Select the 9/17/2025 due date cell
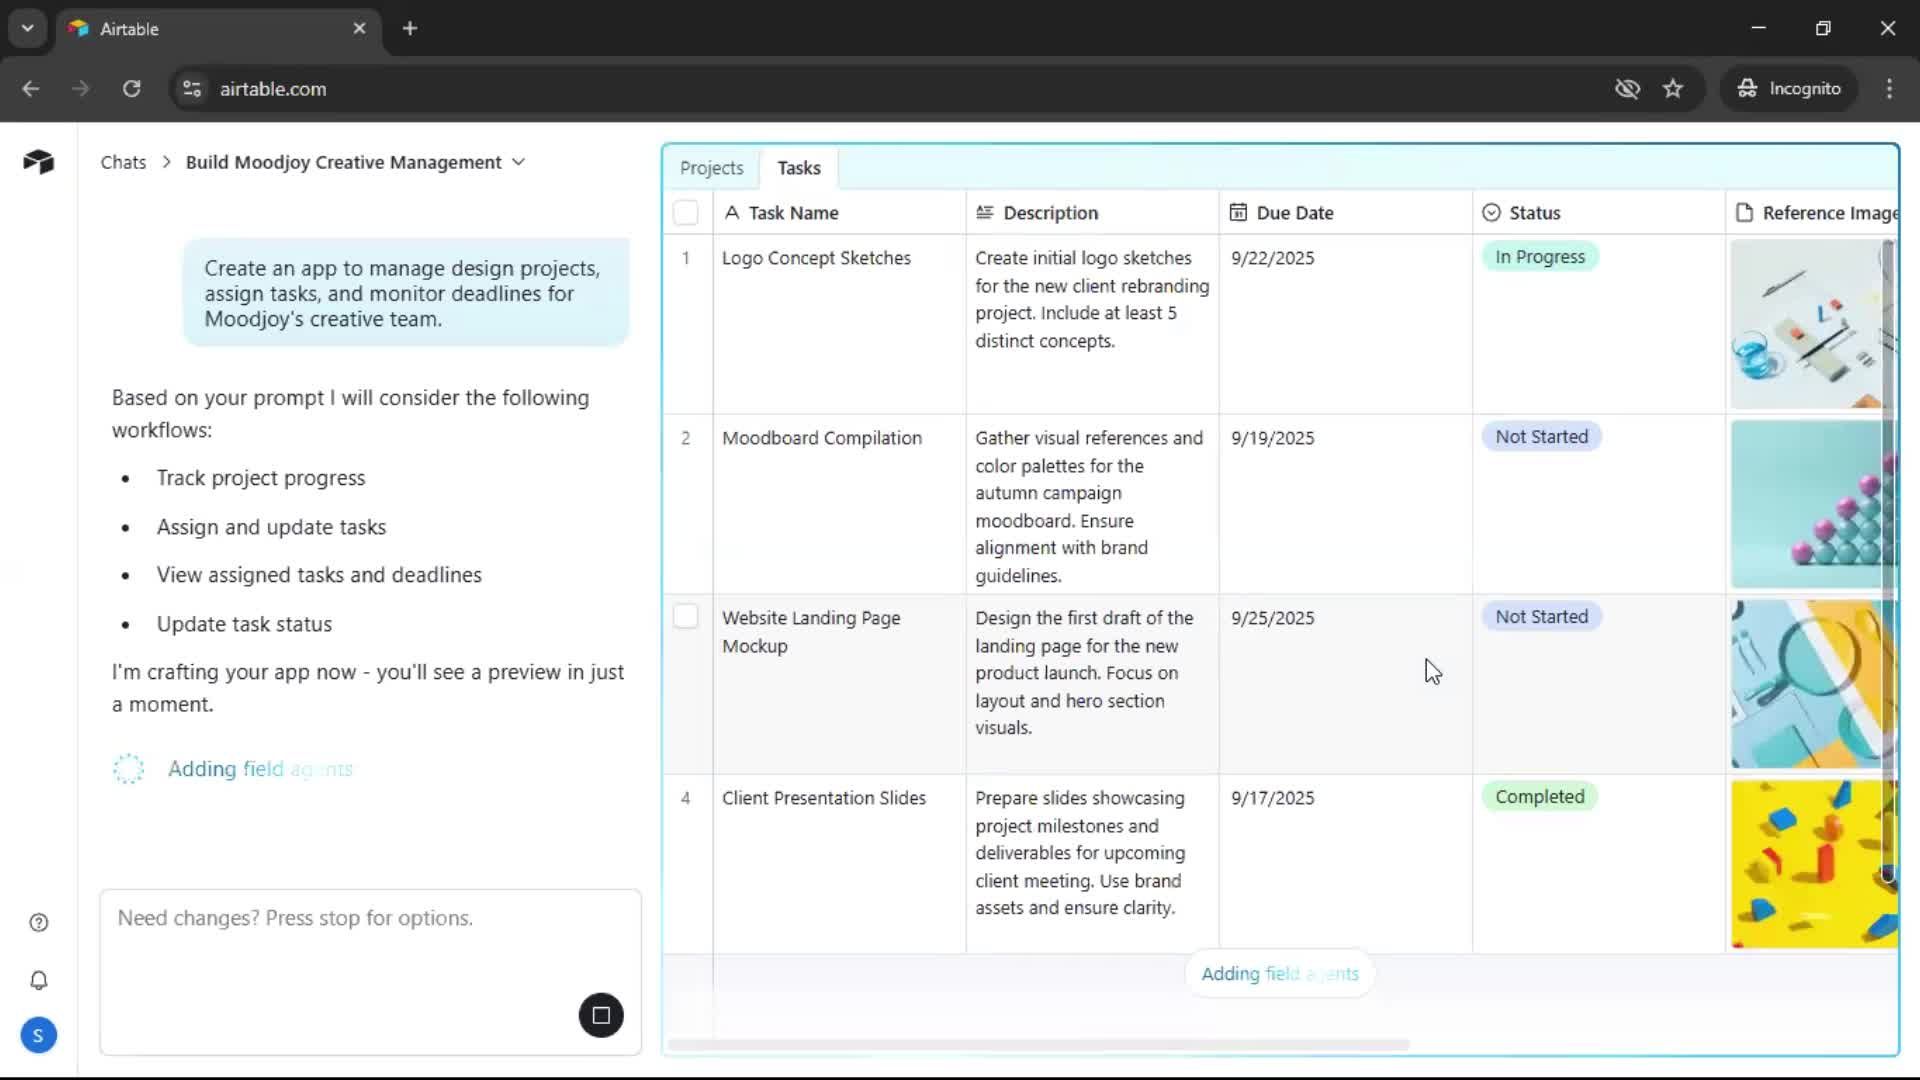This screenshot has width=1920, height=1080. [x=1345, y=864]
